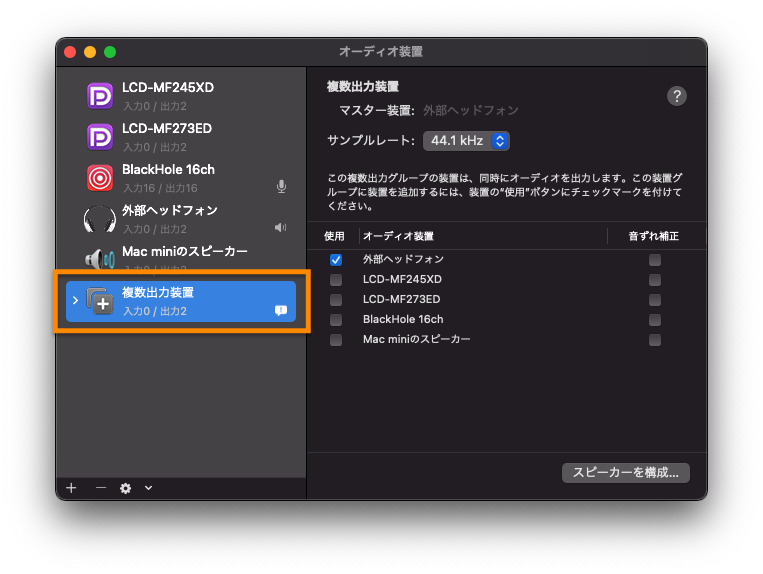Click the 外部ヘッドフォン headphones icon
Image resolution: width=763 pixels, height=574 pixels.
[100, 219]
